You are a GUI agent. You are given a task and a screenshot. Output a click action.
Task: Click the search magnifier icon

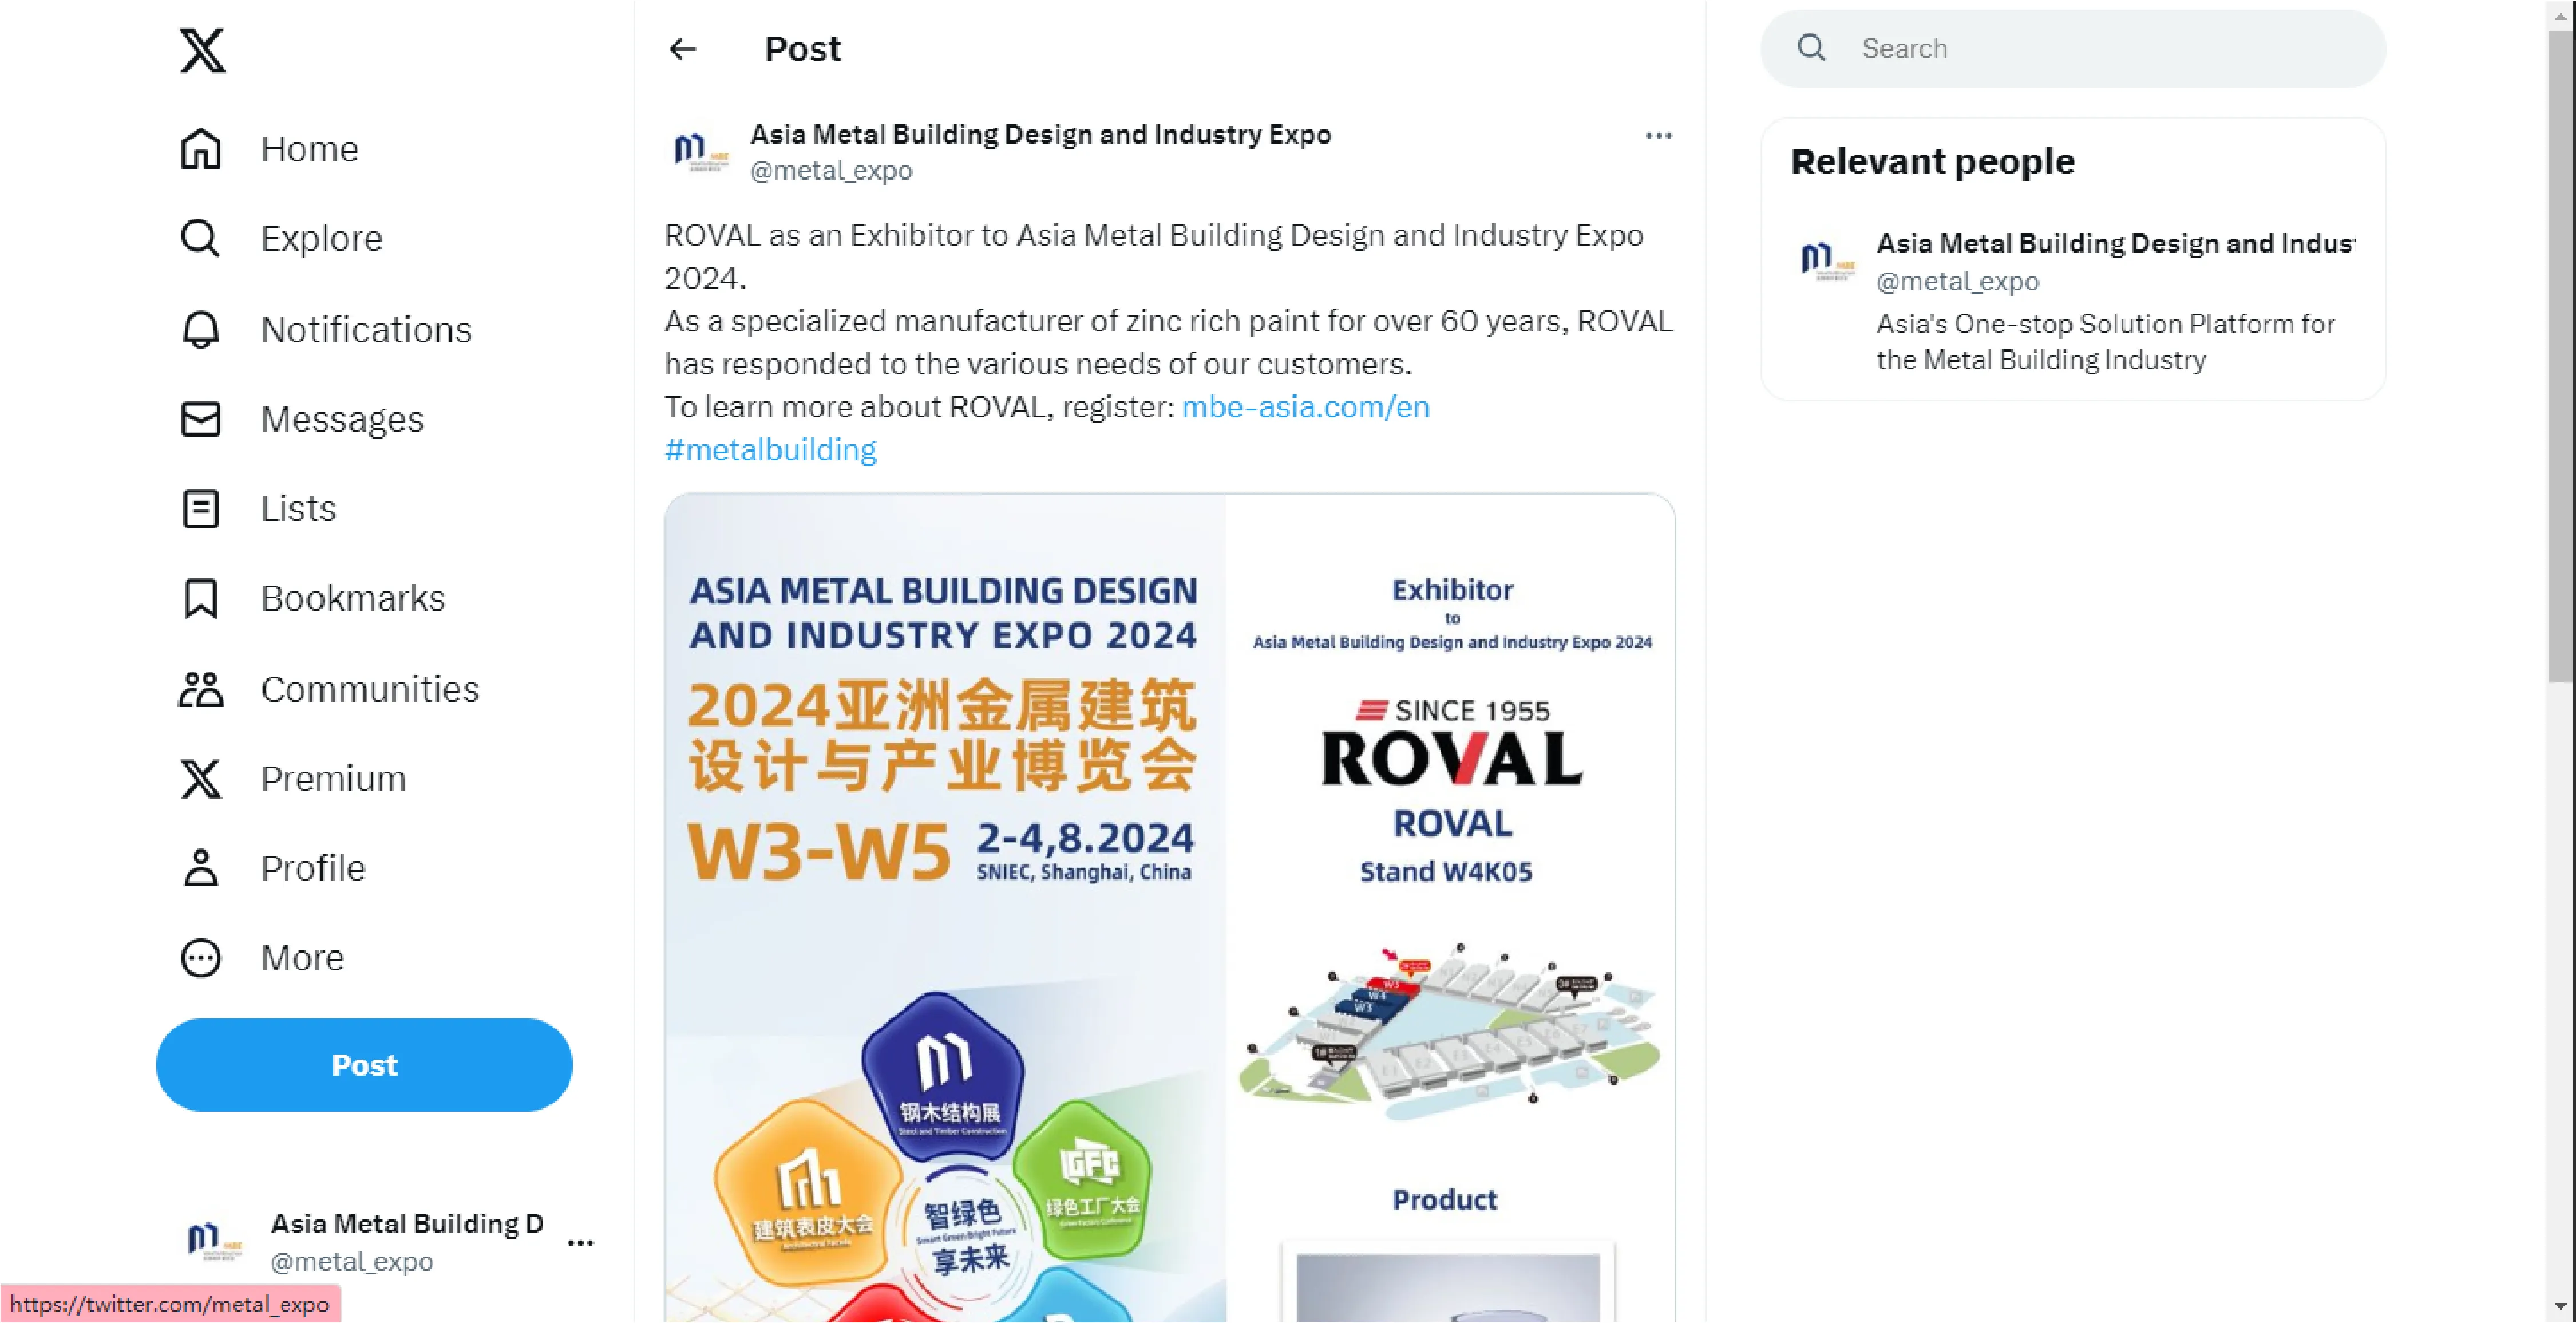(x=1812, y=48)
